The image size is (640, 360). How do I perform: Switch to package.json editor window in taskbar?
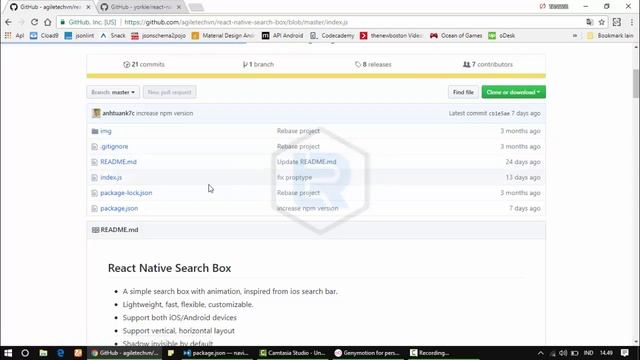(x=216, y=353)
